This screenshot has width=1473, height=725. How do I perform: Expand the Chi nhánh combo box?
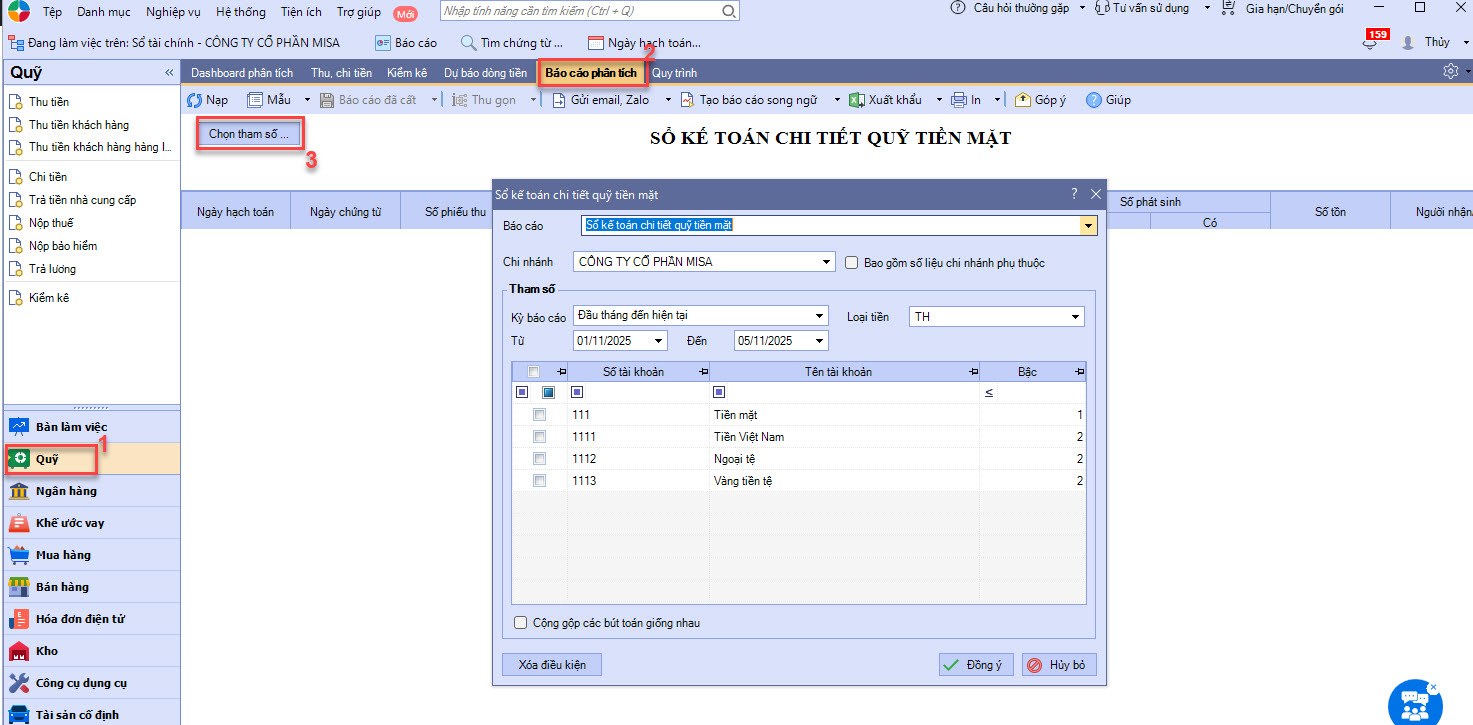827,262
